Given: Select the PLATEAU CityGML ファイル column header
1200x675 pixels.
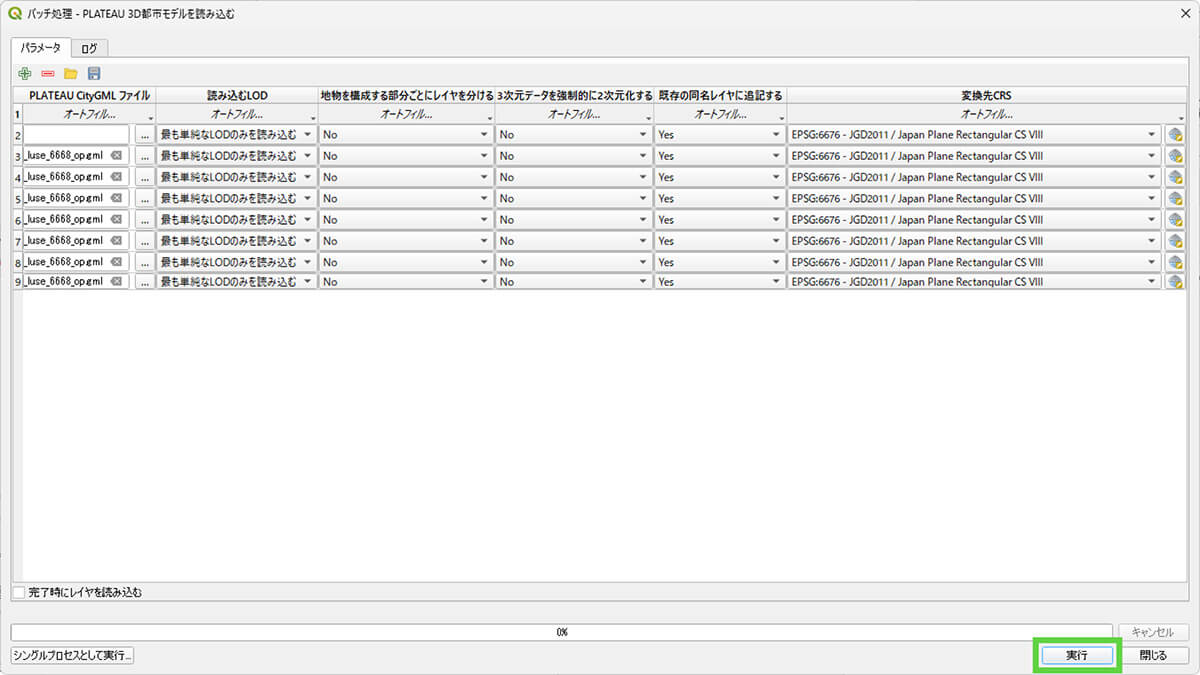Looking at the screenshot, I should [90, 95].
